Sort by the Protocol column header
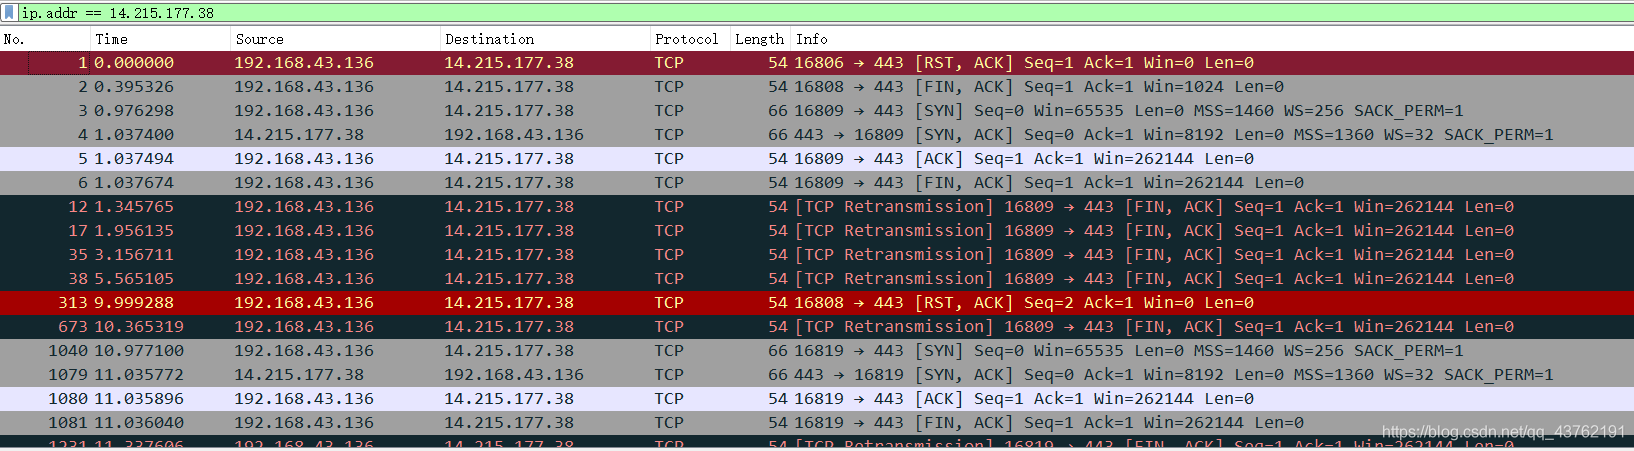1634x451 pixels. (690, 39)
